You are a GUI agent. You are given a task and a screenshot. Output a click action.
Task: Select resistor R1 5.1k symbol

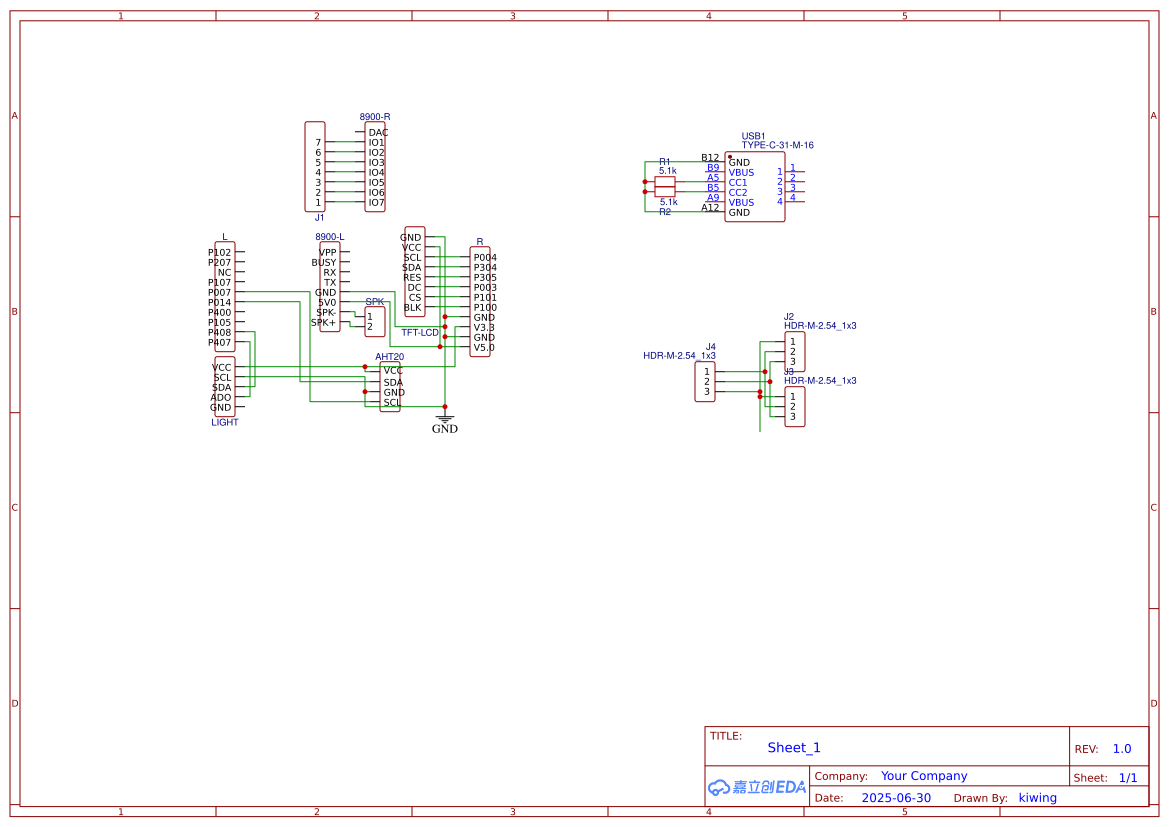click(x=665, y=182)
